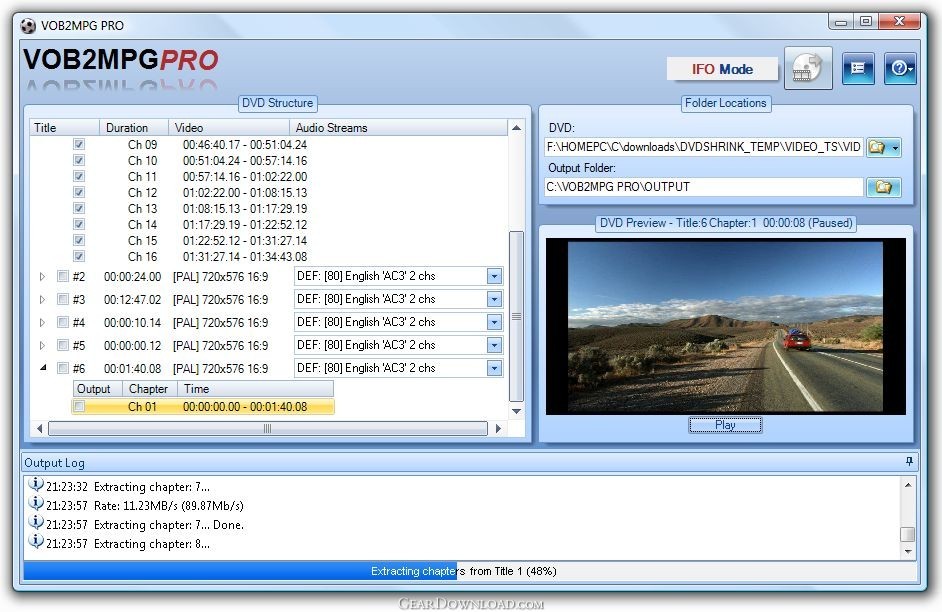Open the list options icon button
Image resolution: width=942 pixels, height=612 pixels.
click(858, 68)
